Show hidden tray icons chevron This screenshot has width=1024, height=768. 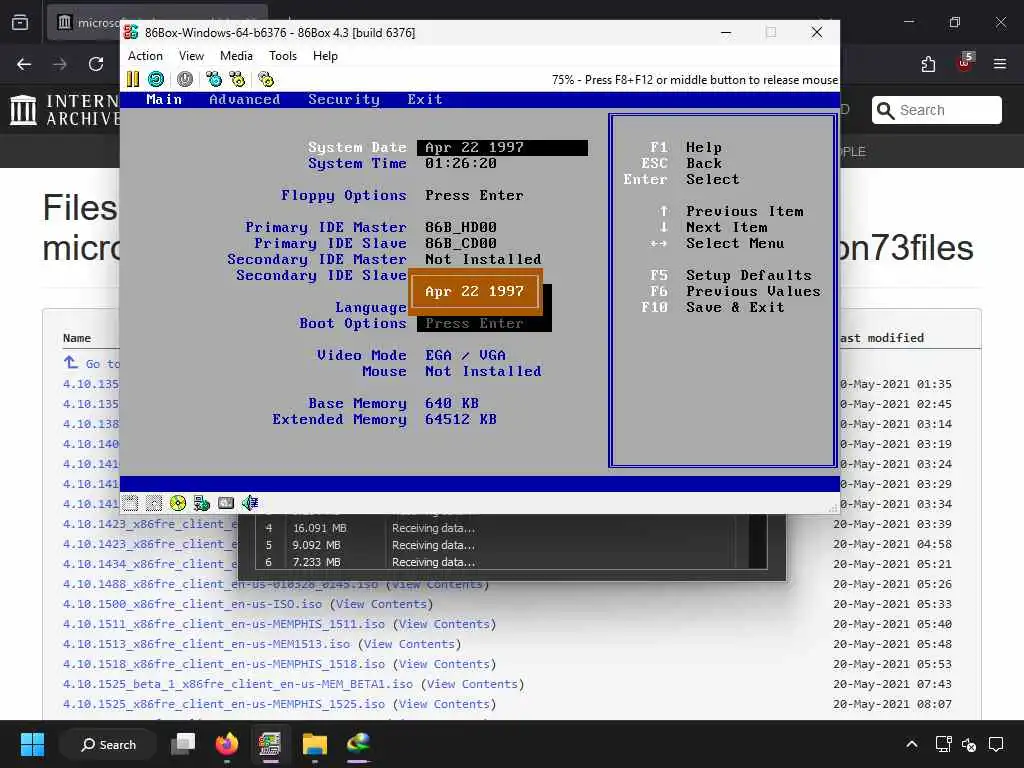coord(912,744)
